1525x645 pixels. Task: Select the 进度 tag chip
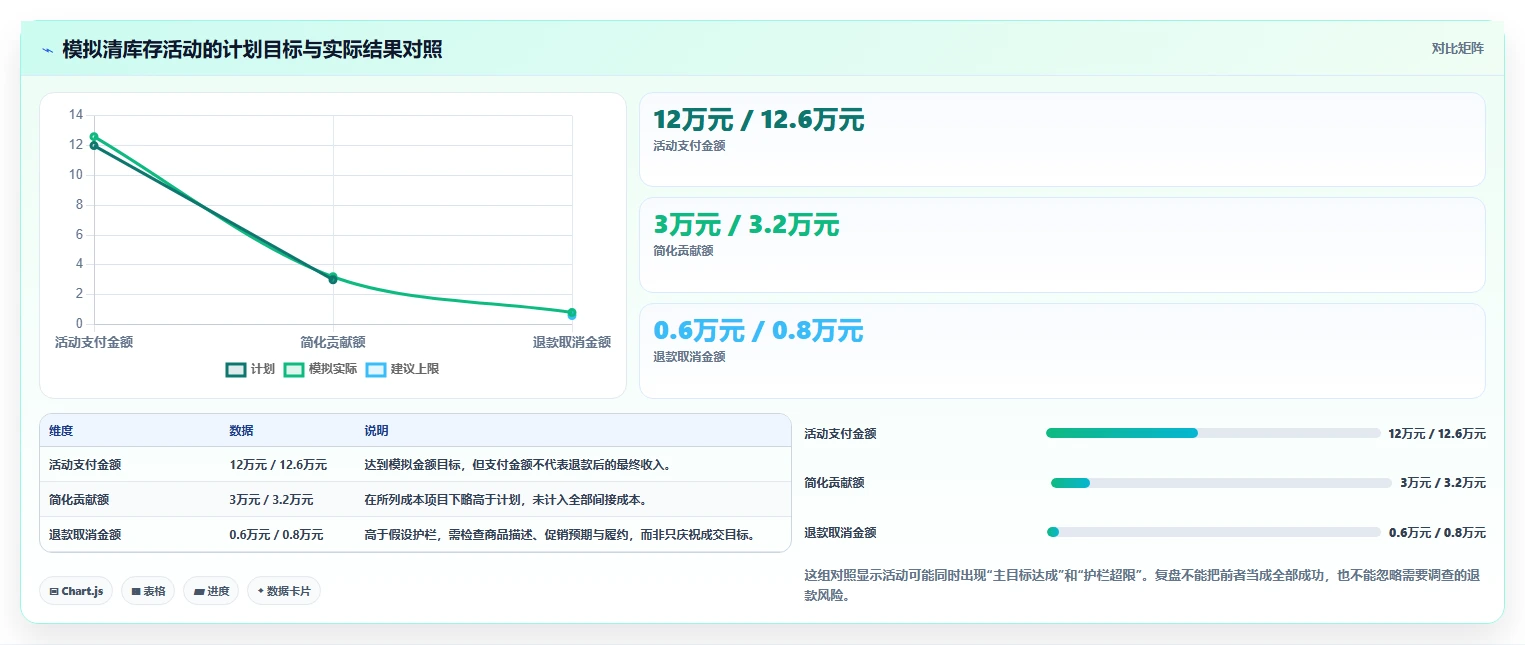pyautogui.click(x=211, y=591)
